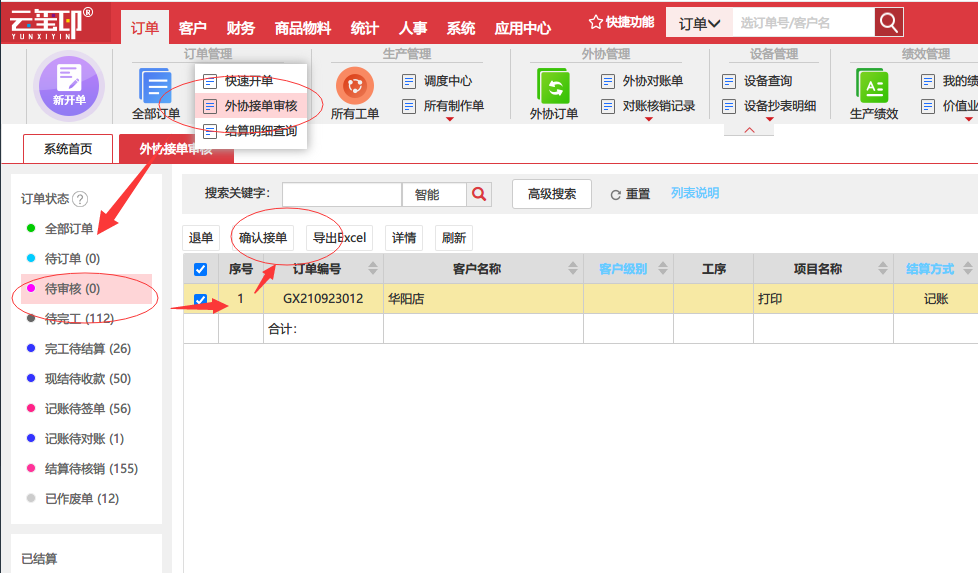This screenshot has height=573, width=978.
Task: Open 外协订单 green icon
Action: click(553, 86)
